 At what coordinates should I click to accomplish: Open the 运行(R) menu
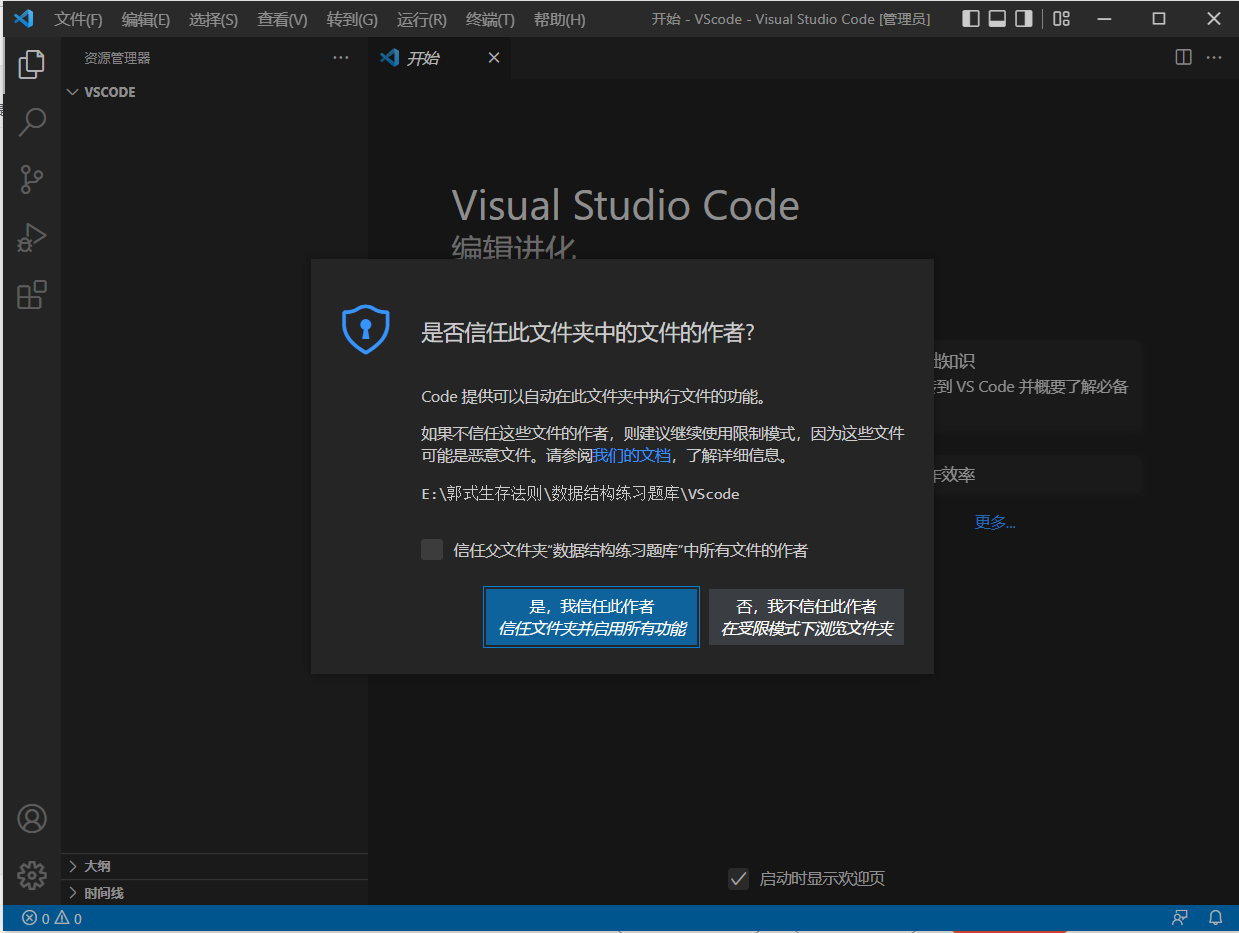tap(422, 19)
